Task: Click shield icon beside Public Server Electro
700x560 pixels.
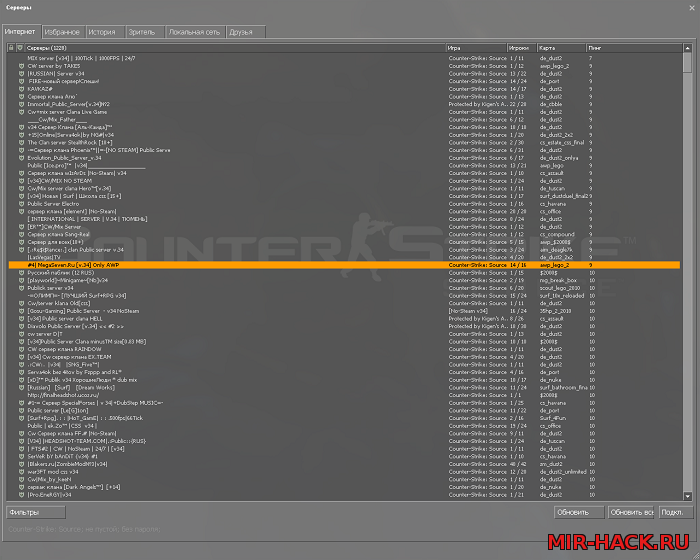Action: point(20,203)
